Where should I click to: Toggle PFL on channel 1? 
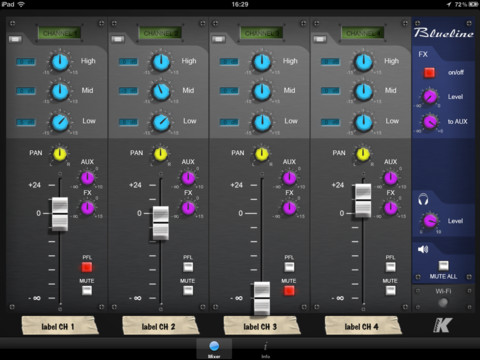coord(87,267)
